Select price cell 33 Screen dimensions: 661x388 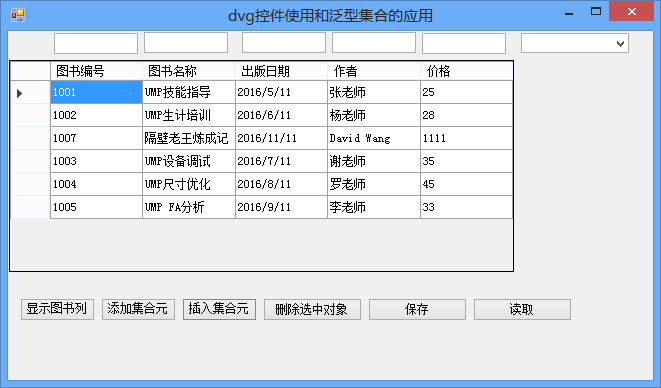(x=467, y=207)
